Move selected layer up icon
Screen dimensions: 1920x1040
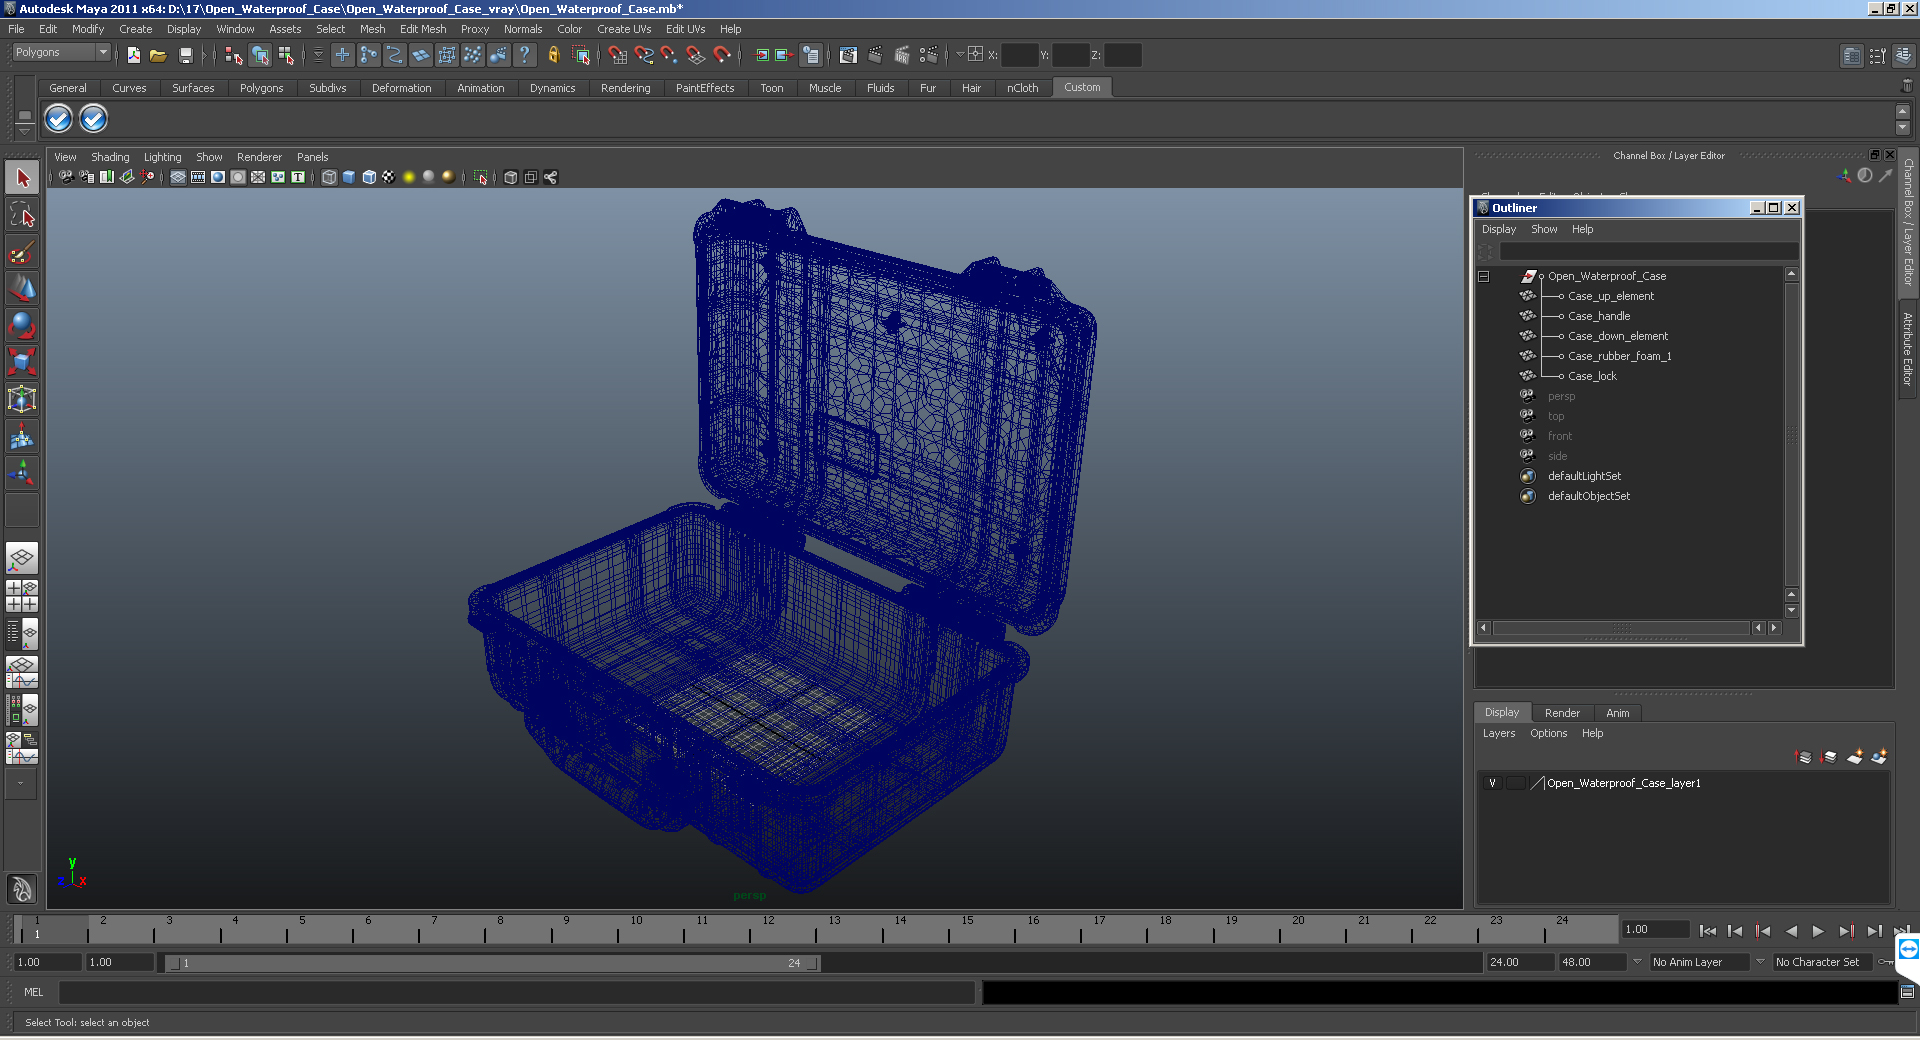pyautogui.click(x=1804, y=757)
